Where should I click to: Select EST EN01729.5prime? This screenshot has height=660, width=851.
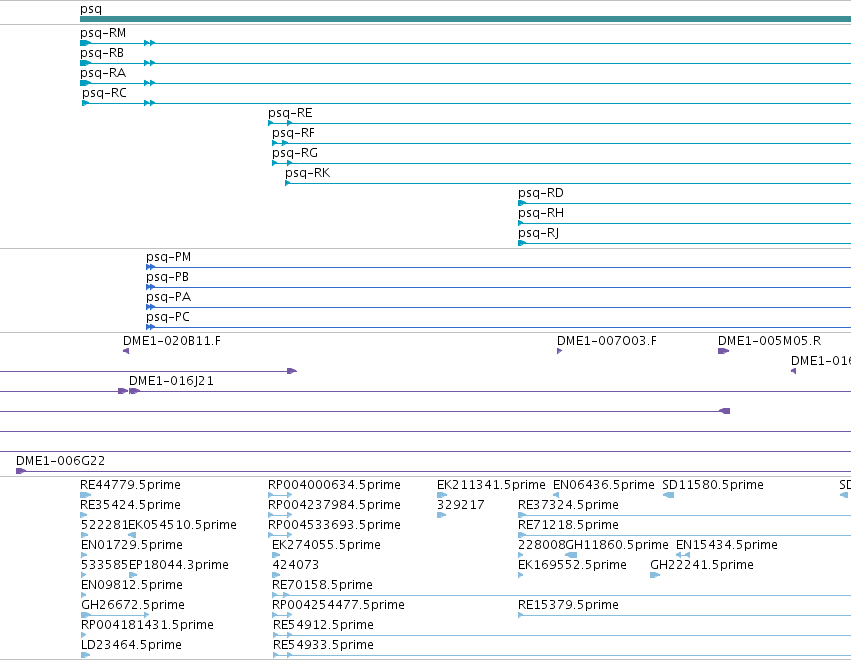(x=131, y=545)
